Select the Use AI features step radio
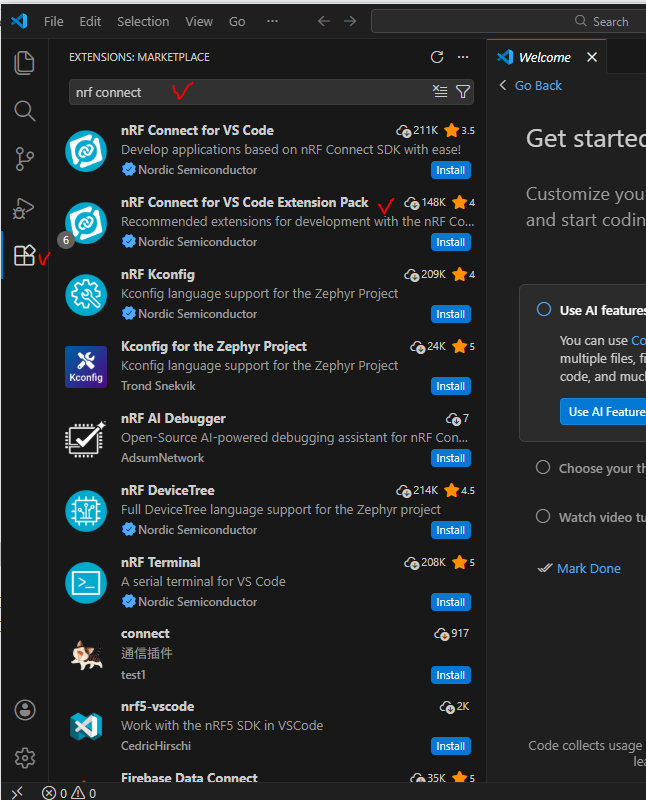646x800 pixels. pyautogui.click(x=544, y=309)
